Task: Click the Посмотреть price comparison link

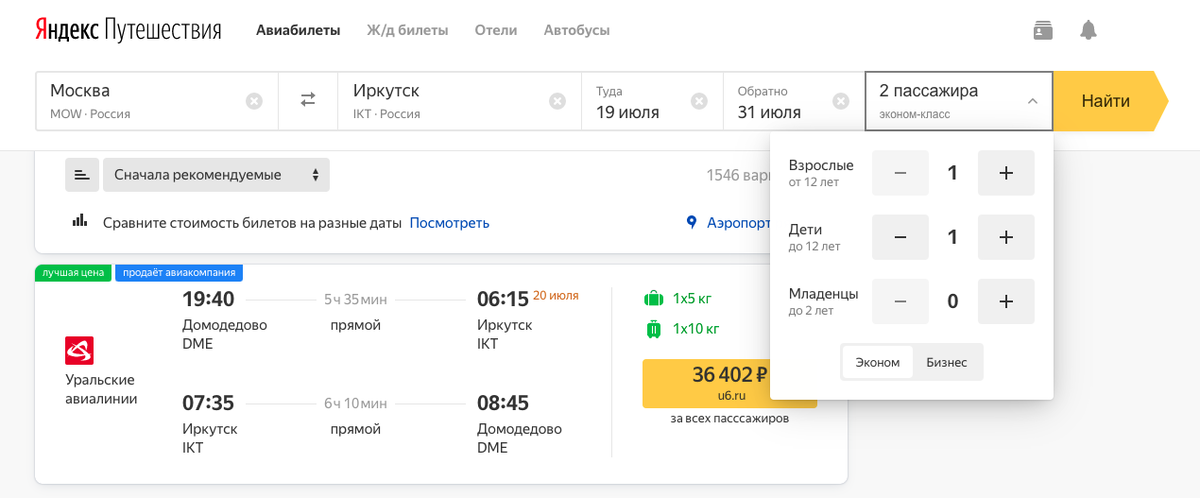Action: 449,223
